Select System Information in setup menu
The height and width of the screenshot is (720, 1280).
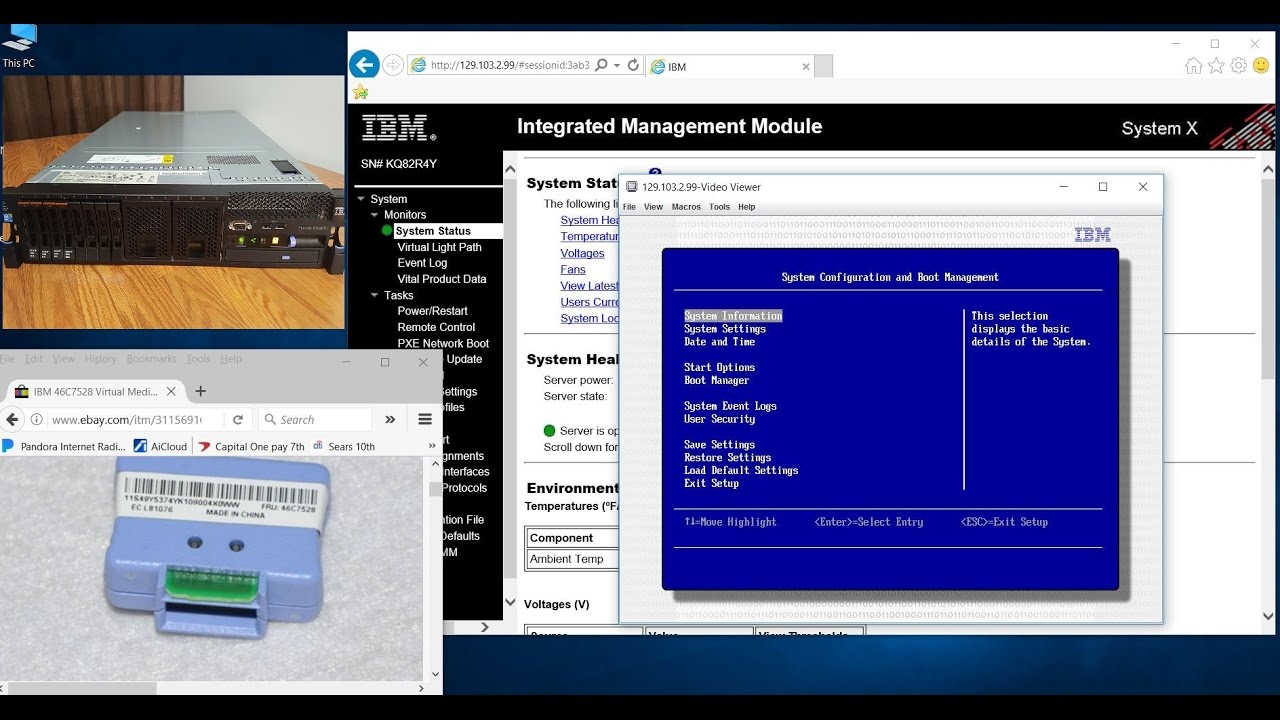pos(733,316)
